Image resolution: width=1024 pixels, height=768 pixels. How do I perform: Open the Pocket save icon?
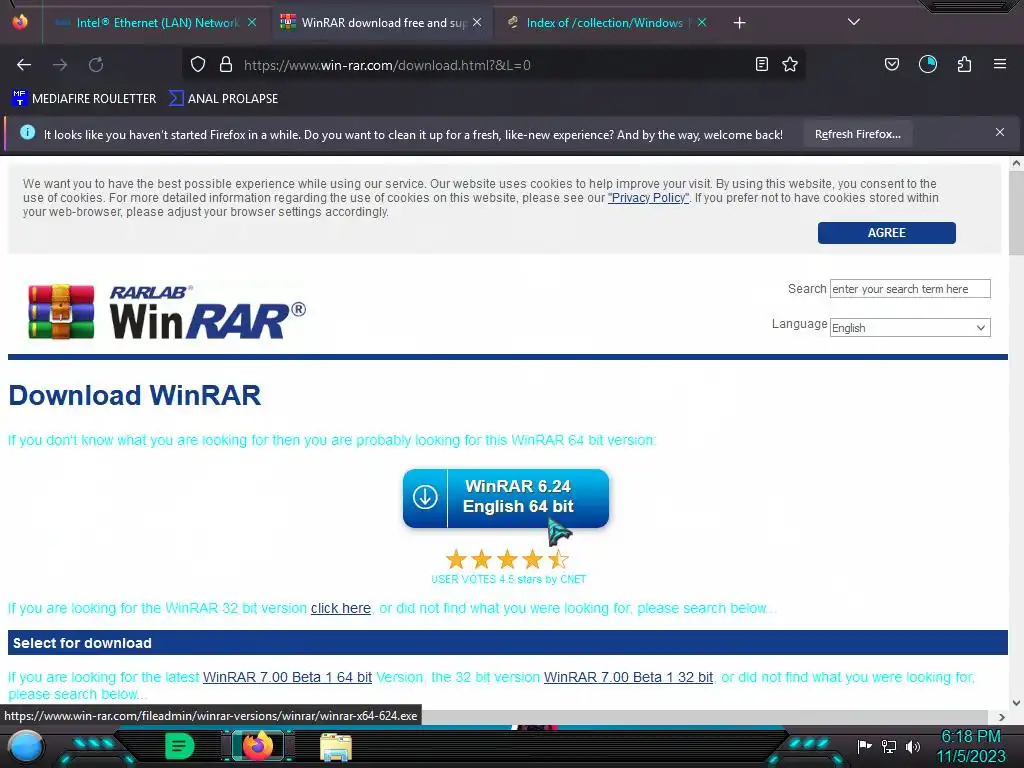[891, 64]
